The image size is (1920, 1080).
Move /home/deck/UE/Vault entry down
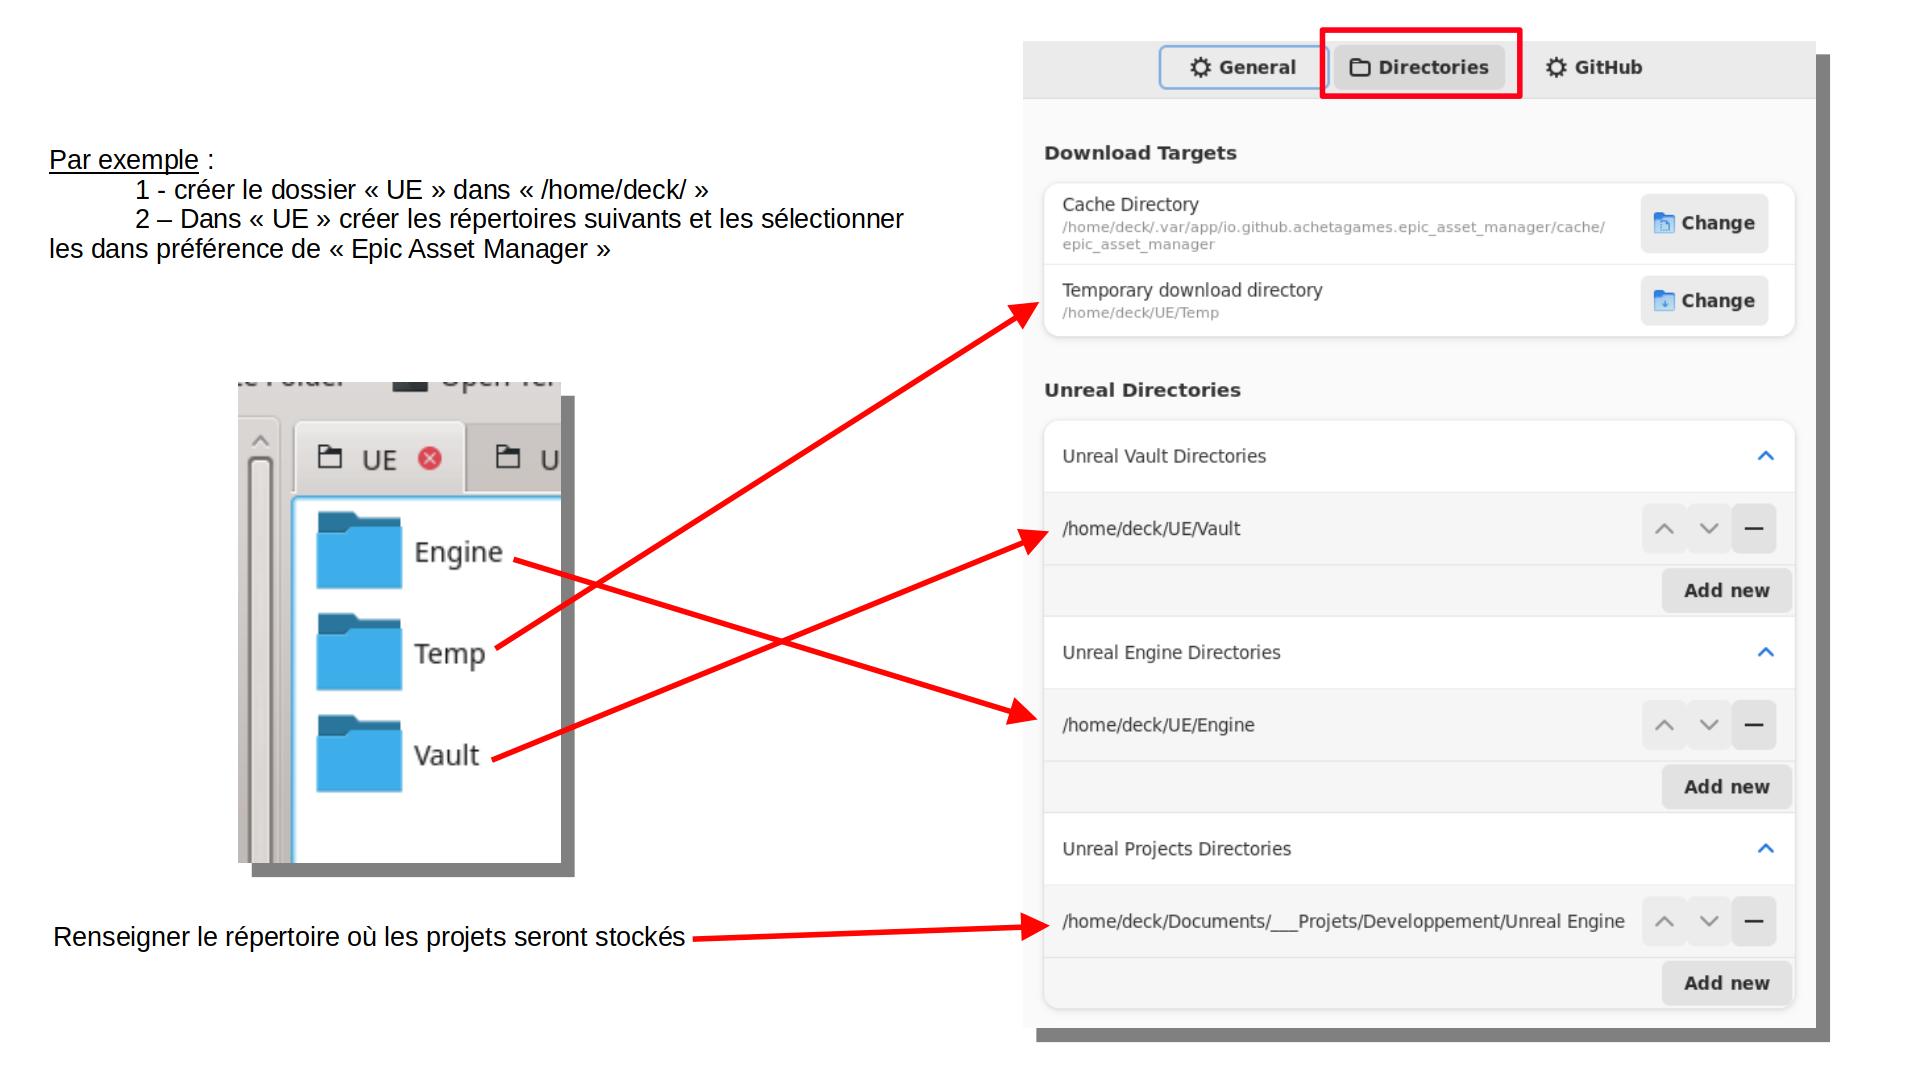pos(1709,527)
